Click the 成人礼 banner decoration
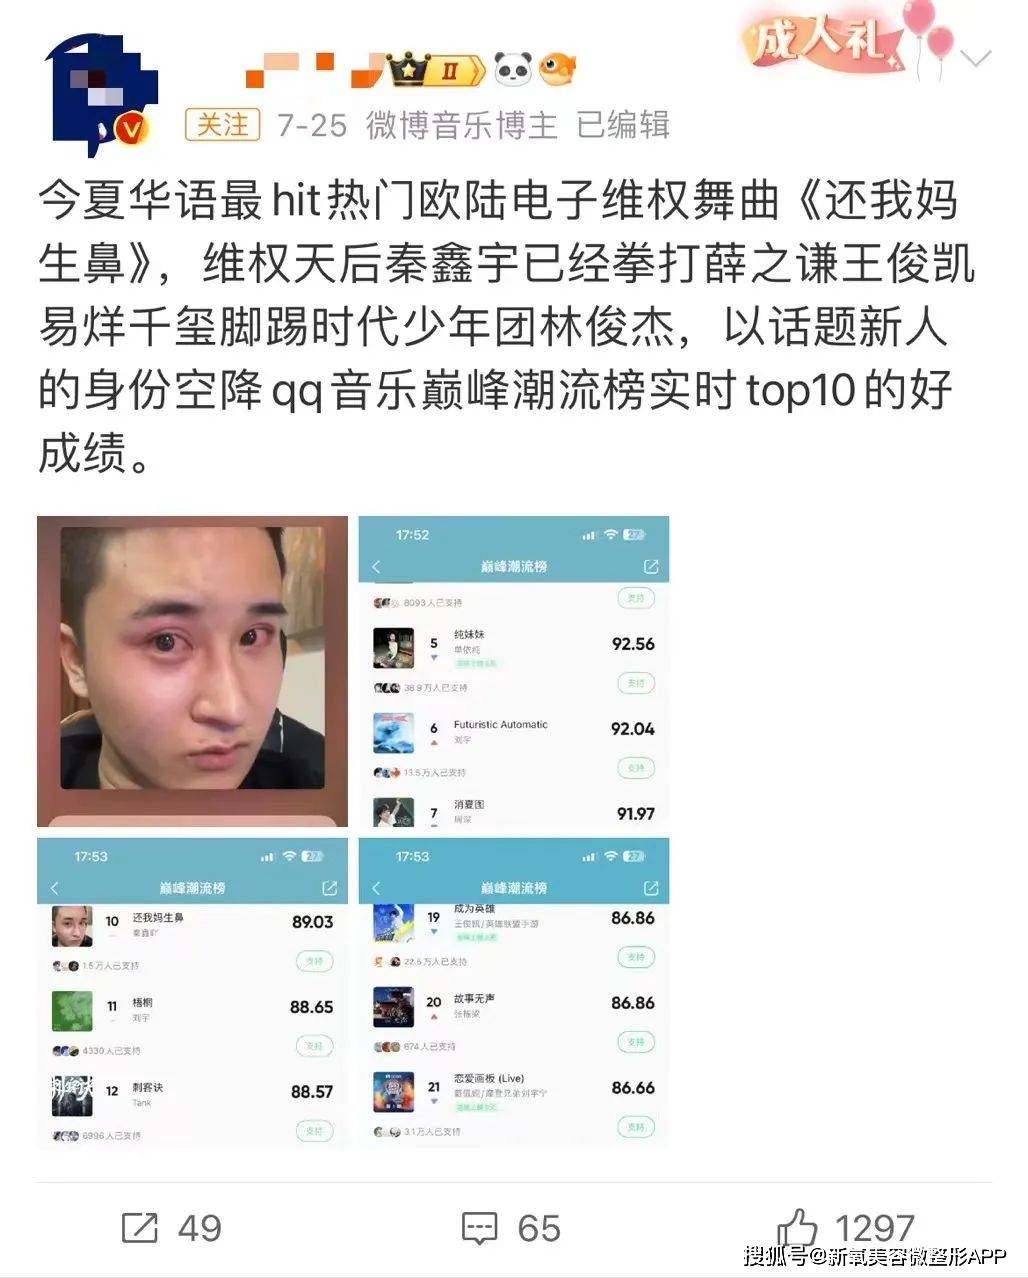 (x=845, y=38)
